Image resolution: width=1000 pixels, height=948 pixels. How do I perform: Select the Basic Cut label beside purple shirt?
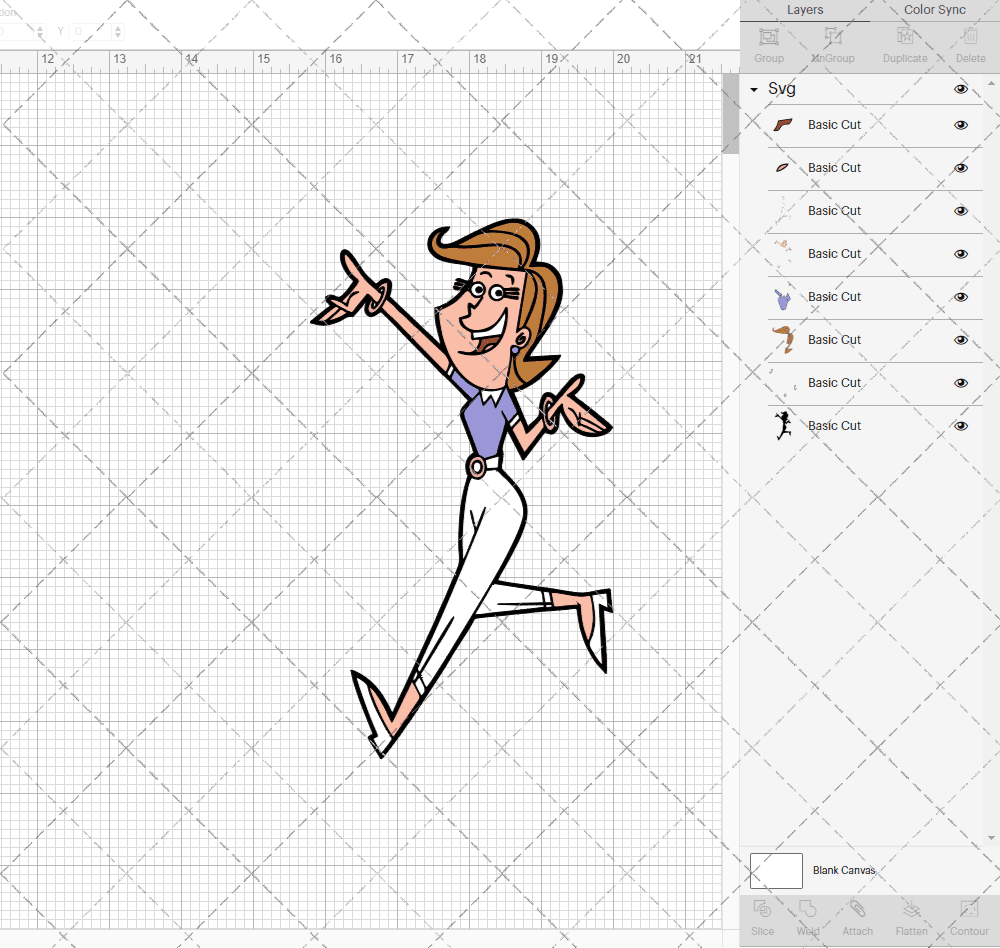point(834,297)
